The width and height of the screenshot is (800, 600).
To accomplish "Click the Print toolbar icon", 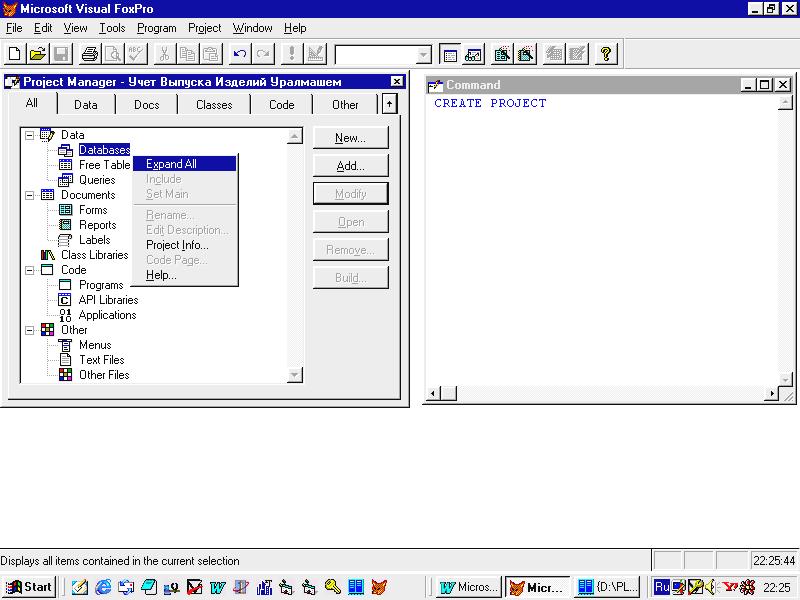I will [x=90, y=54].
